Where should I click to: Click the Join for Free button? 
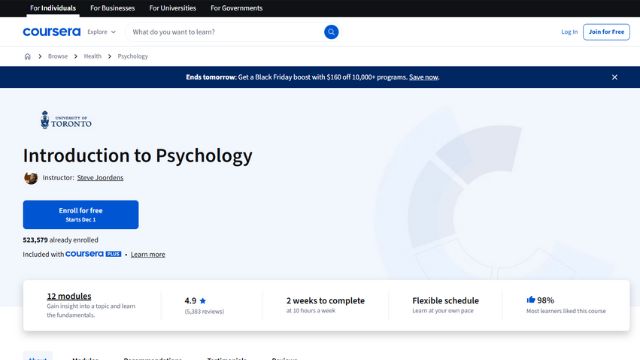[x=606, y=32]
